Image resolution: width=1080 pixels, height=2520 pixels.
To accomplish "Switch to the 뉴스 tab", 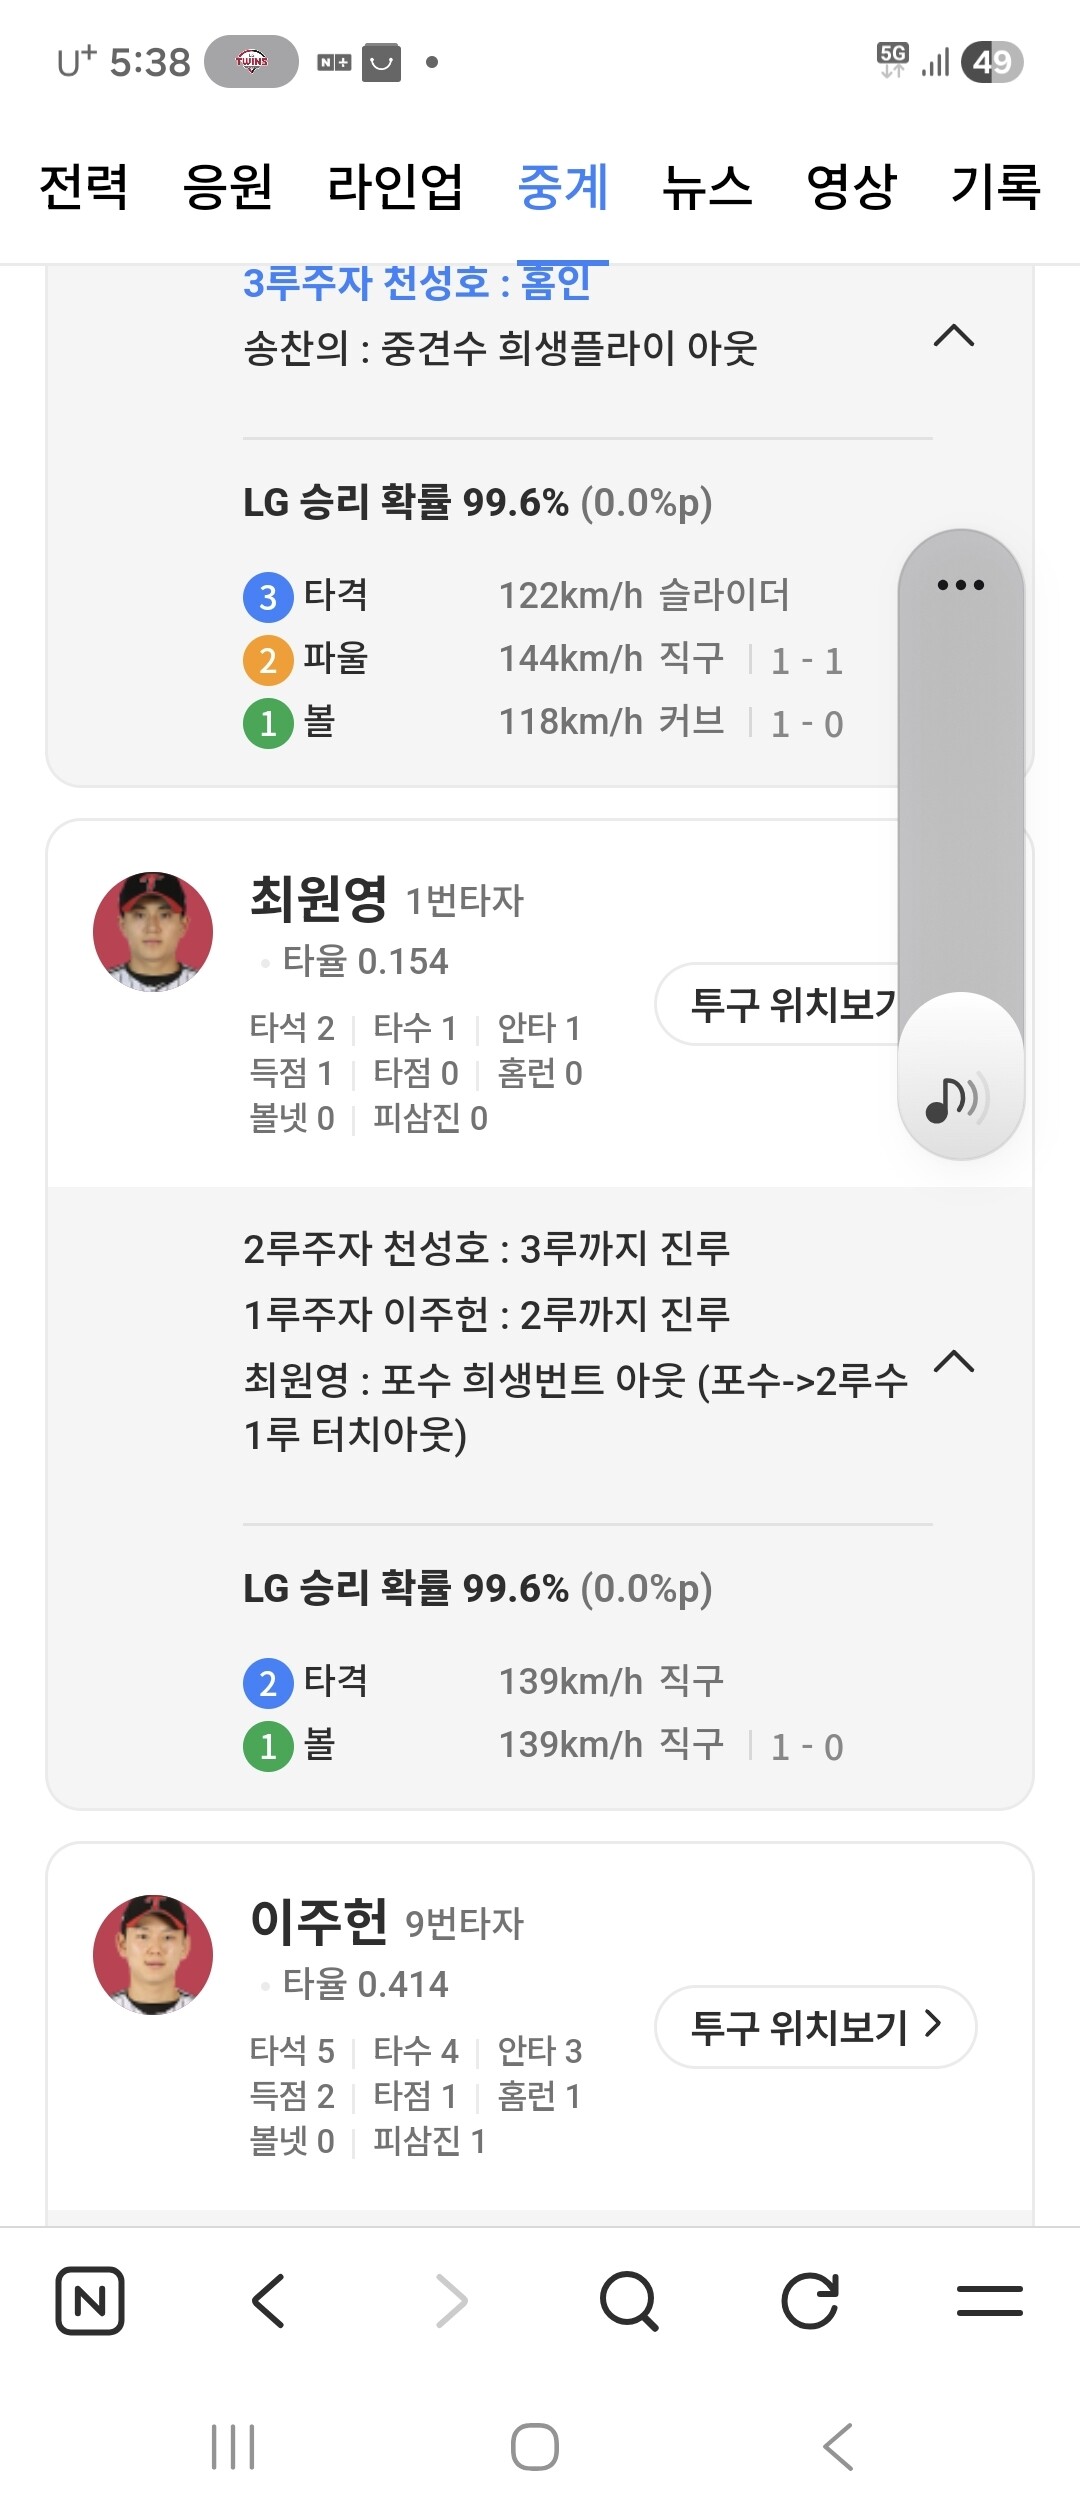I will tap(707, 187).
